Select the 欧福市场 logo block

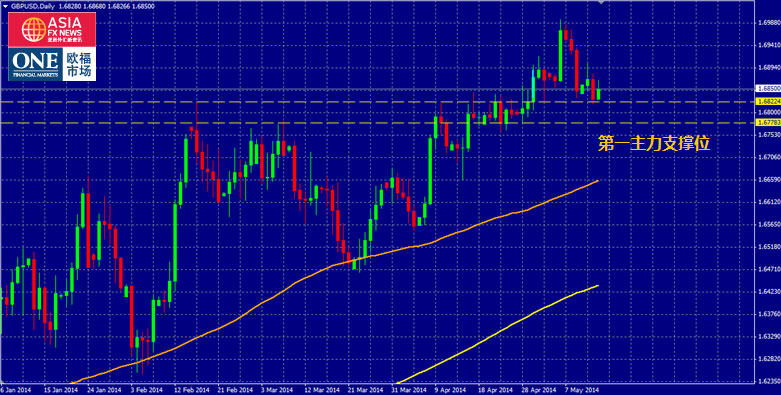79,64
